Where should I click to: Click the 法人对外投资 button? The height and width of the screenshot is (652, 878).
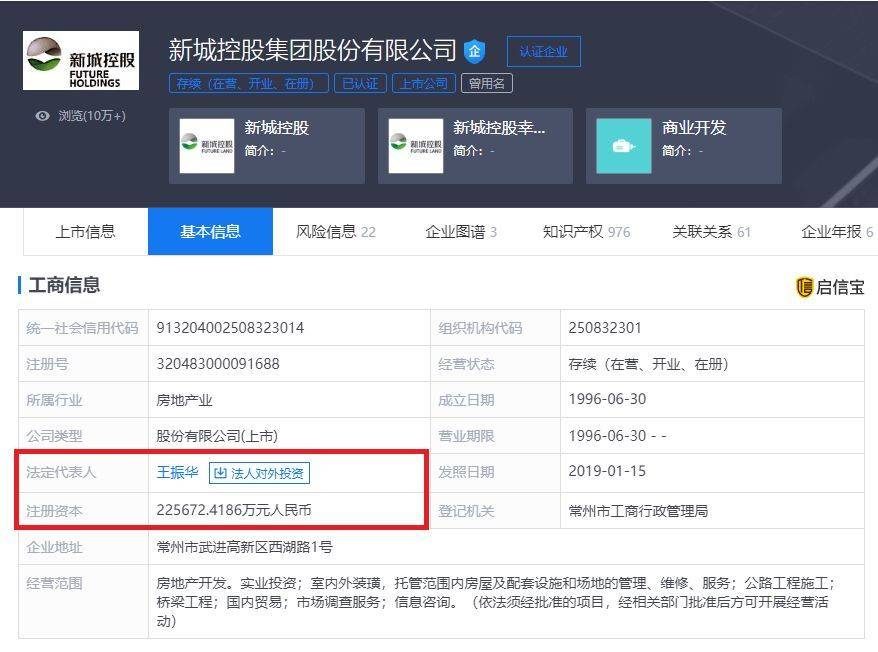(x=259, y=473)
